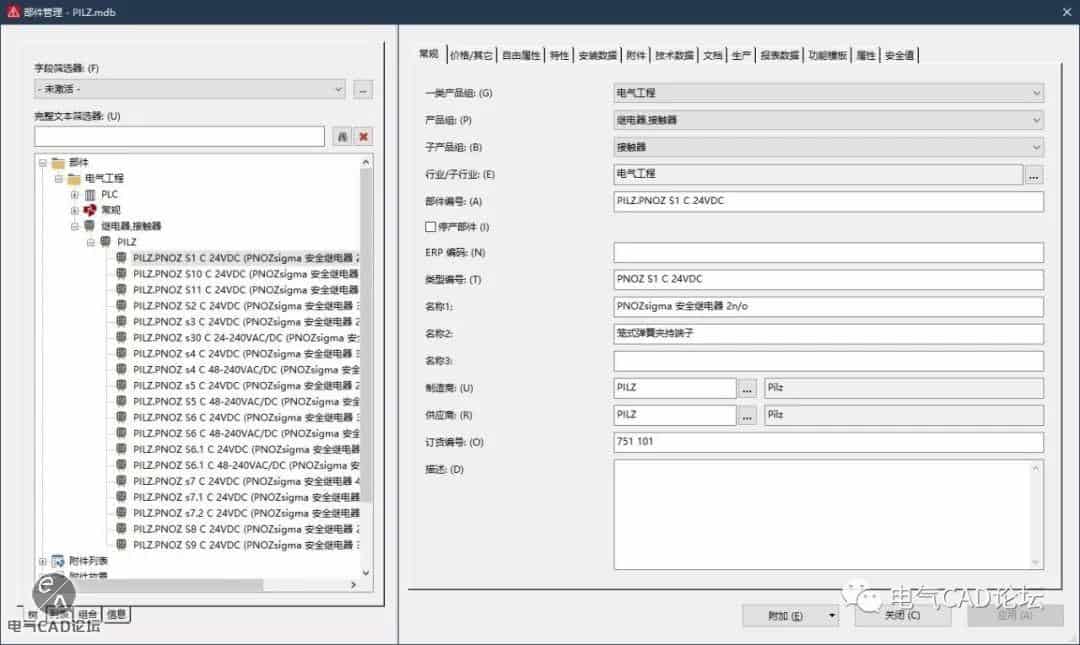
Task: Click the icon of PILZ.PNOZ S6.1 C 48-240VAC/DC
Action: [x=121, y=465]
